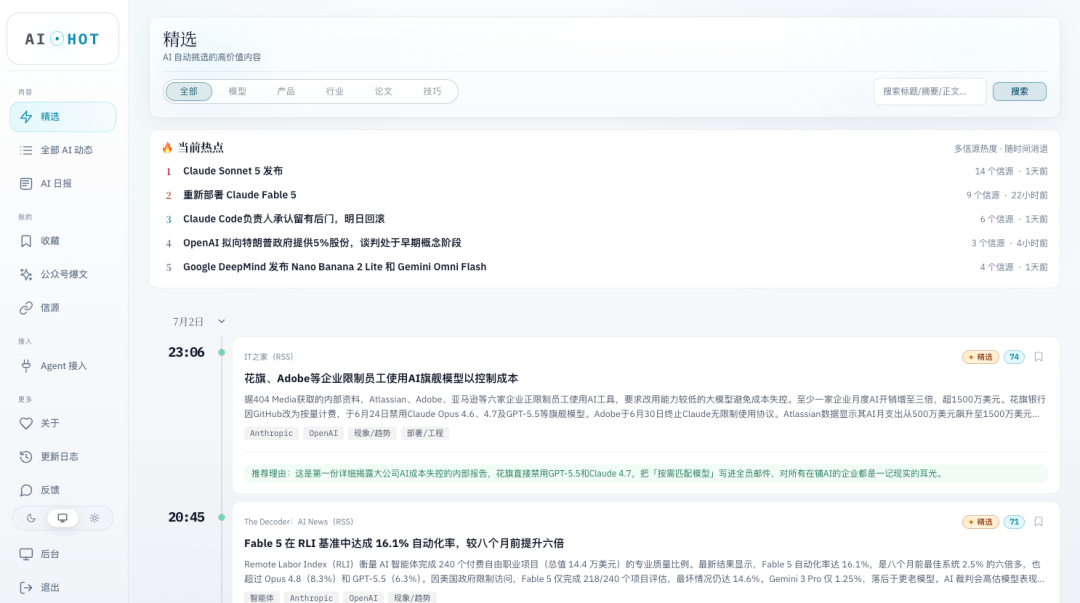Click 精选 badge on 花旗 article

[x=981, y=357]
